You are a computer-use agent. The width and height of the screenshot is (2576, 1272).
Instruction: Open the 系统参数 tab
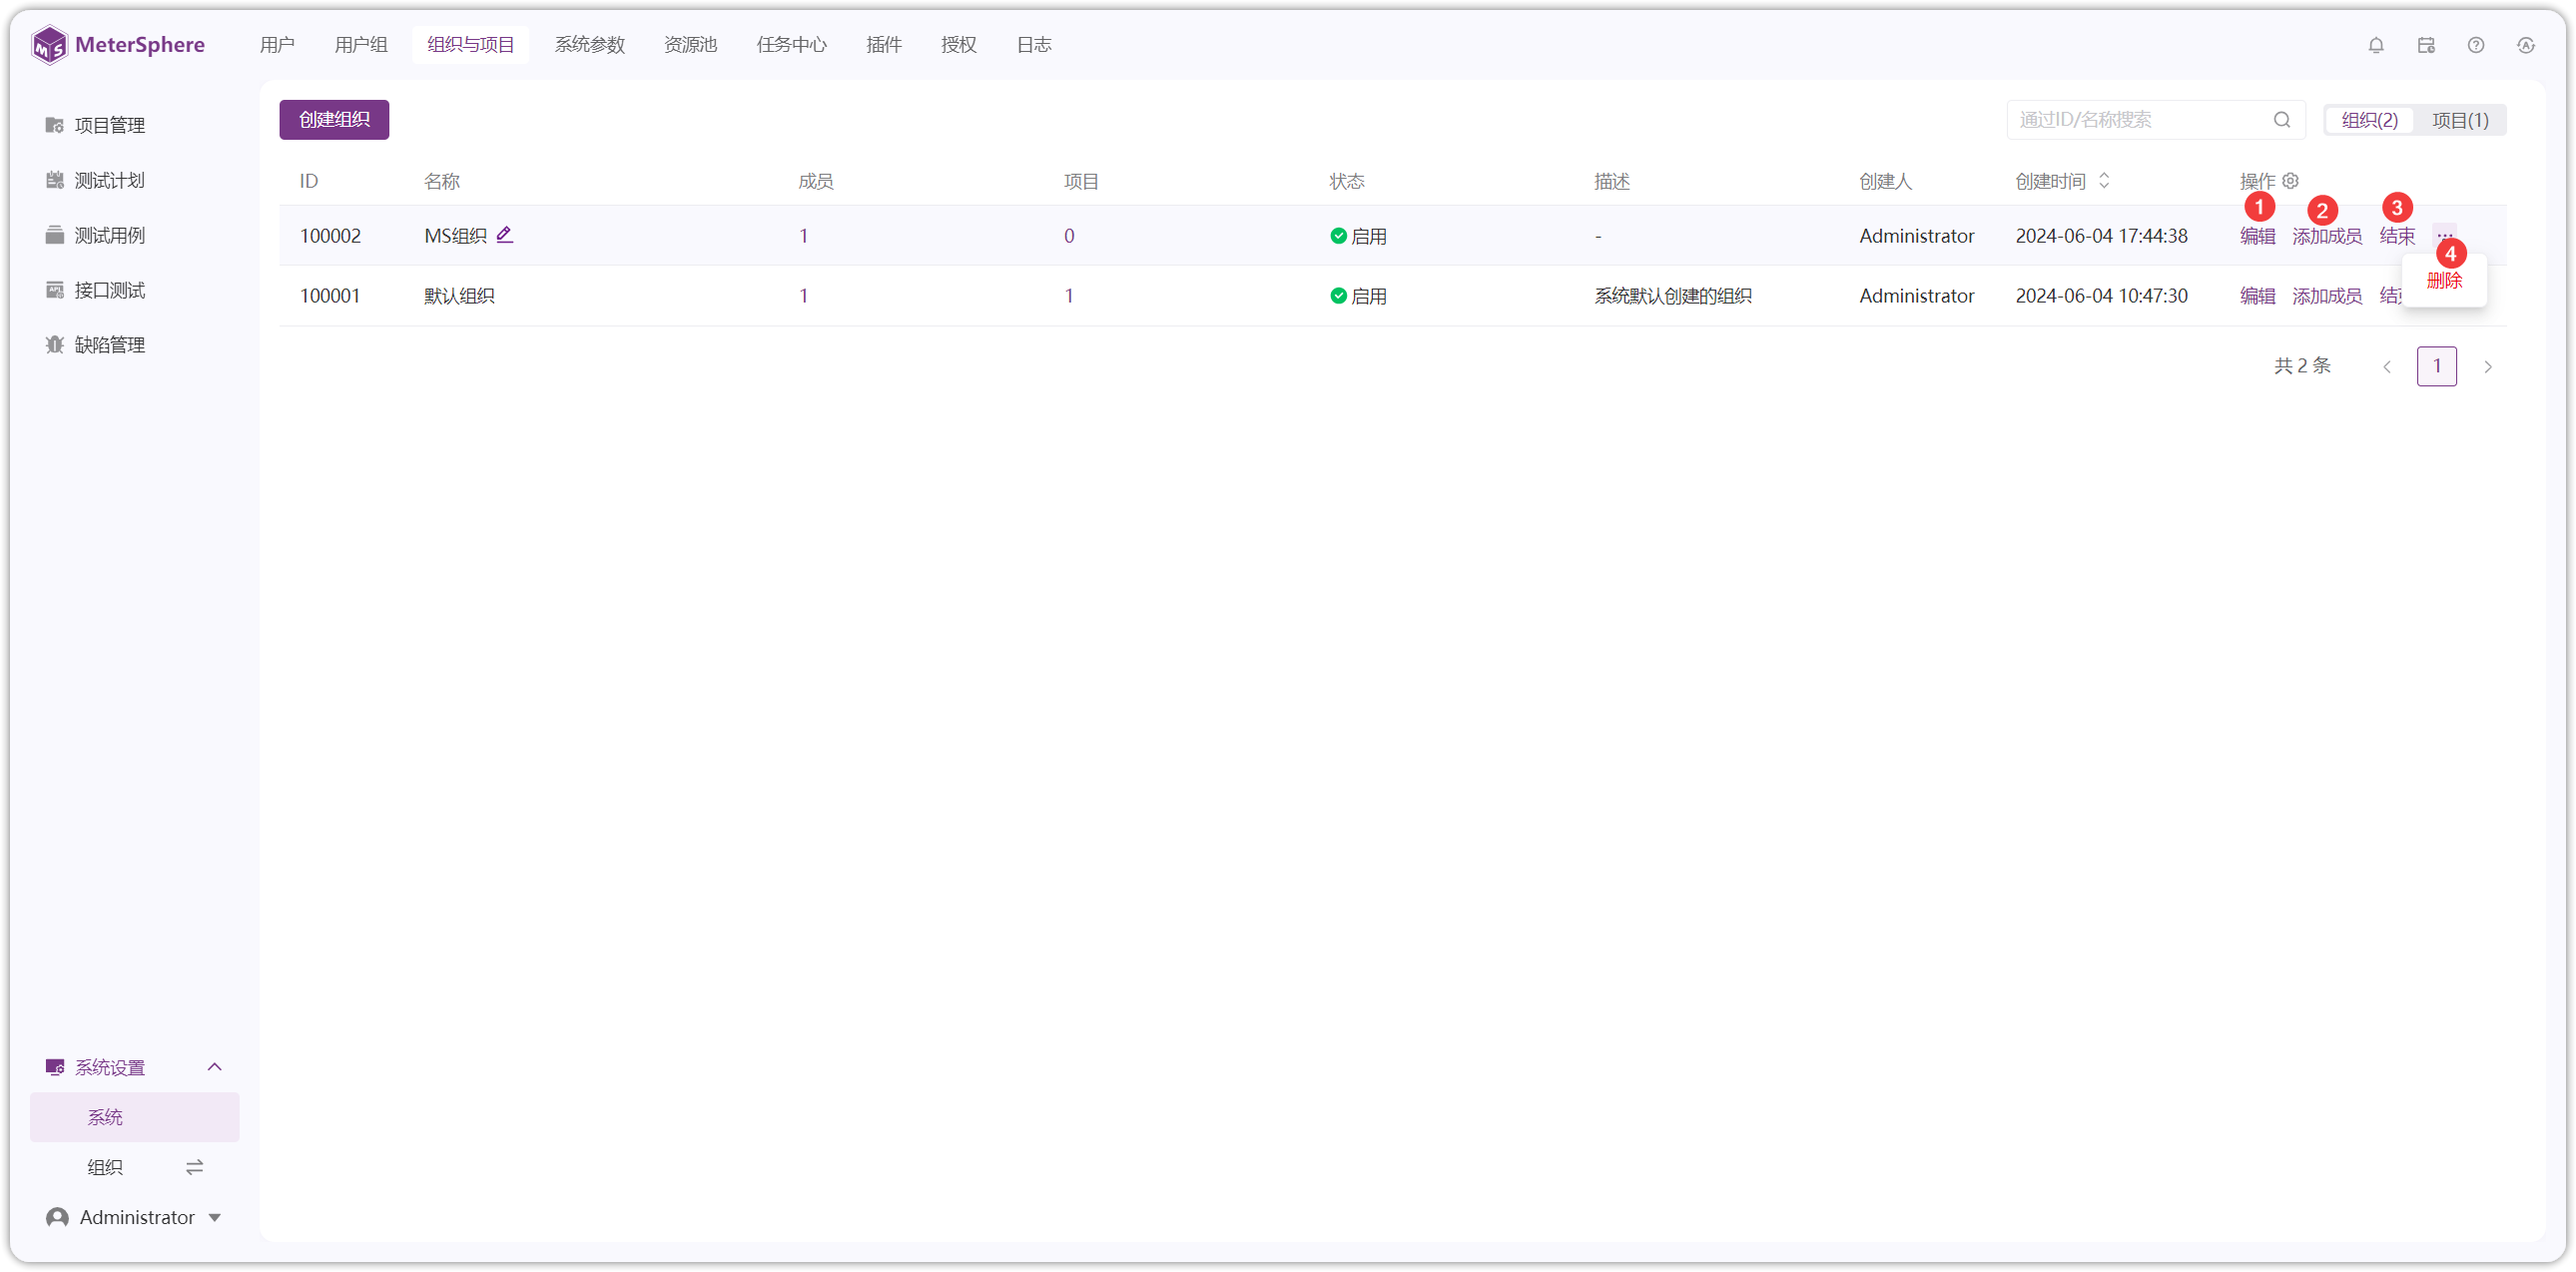pos(590,45)
